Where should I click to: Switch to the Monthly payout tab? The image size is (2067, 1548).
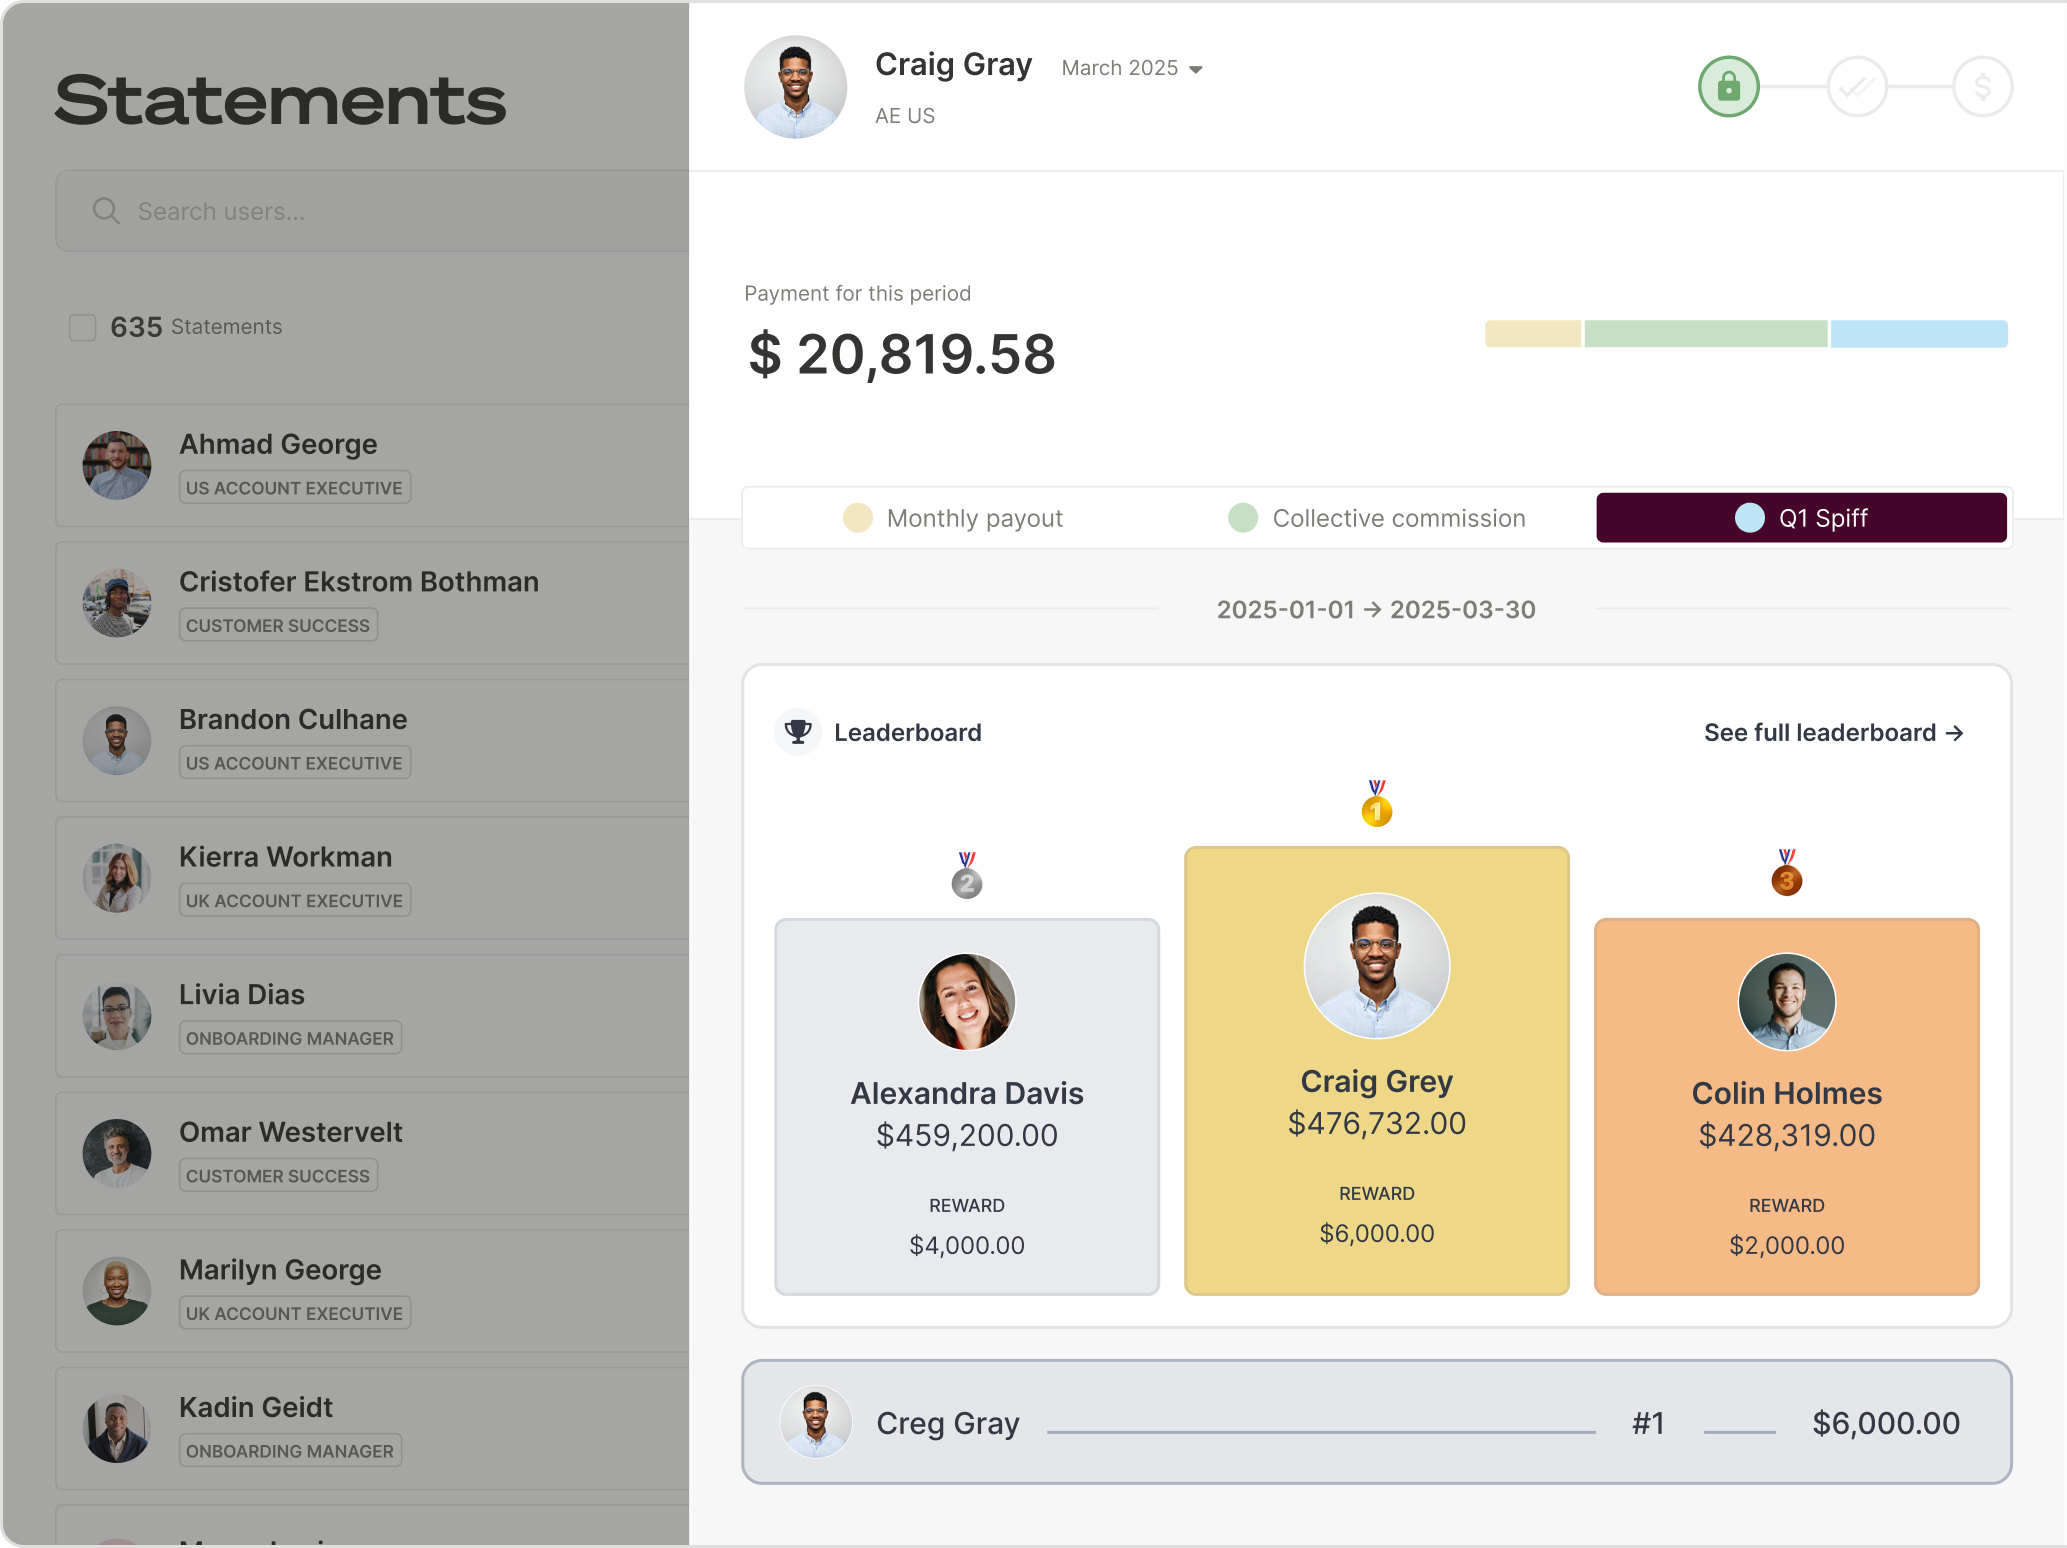(953, 518)
